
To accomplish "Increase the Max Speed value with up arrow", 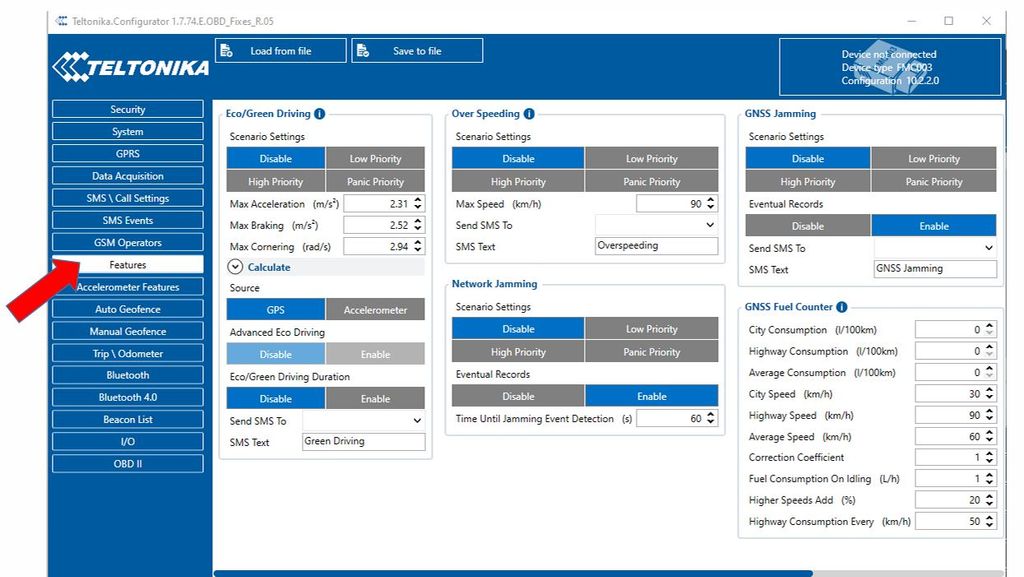I will tap(711, 200).
